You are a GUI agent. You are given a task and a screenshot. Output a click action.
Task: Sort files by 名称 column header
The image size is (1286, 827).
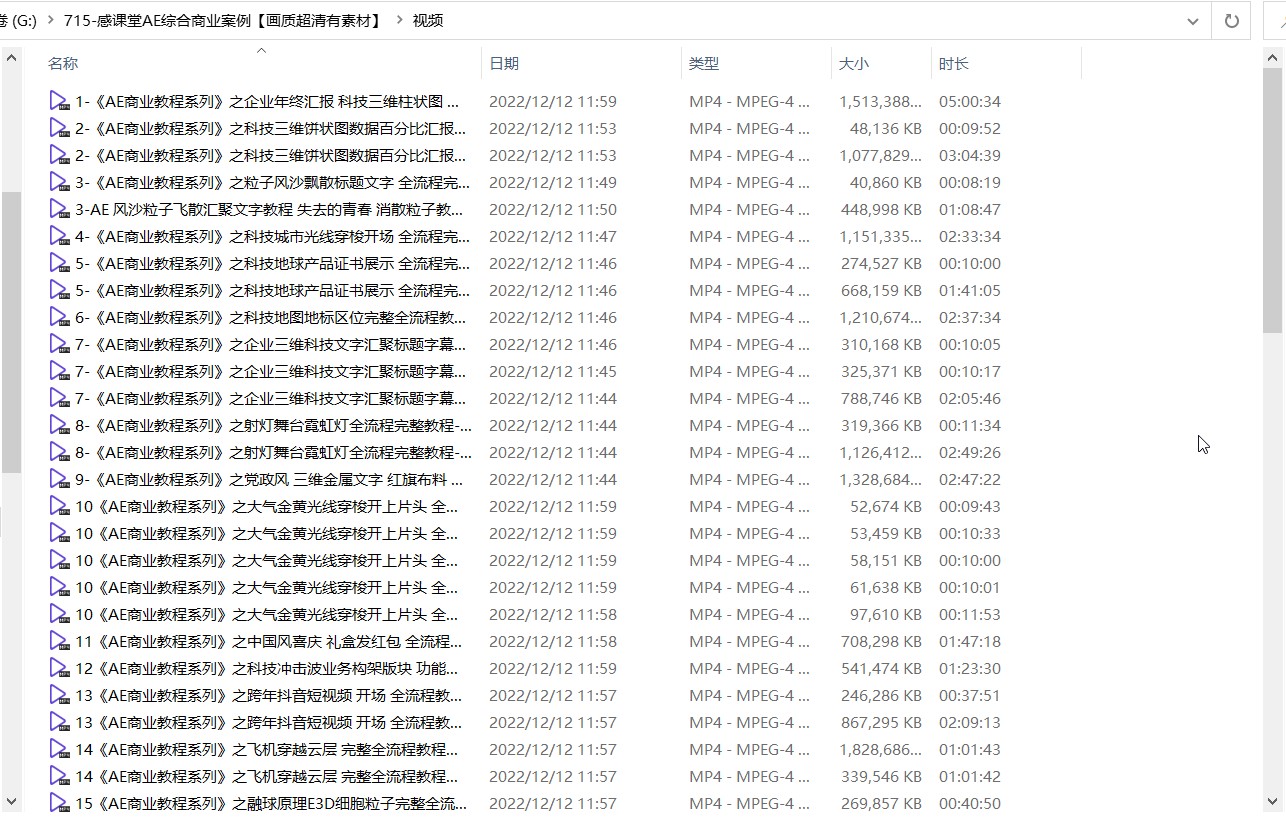point(63,63)
